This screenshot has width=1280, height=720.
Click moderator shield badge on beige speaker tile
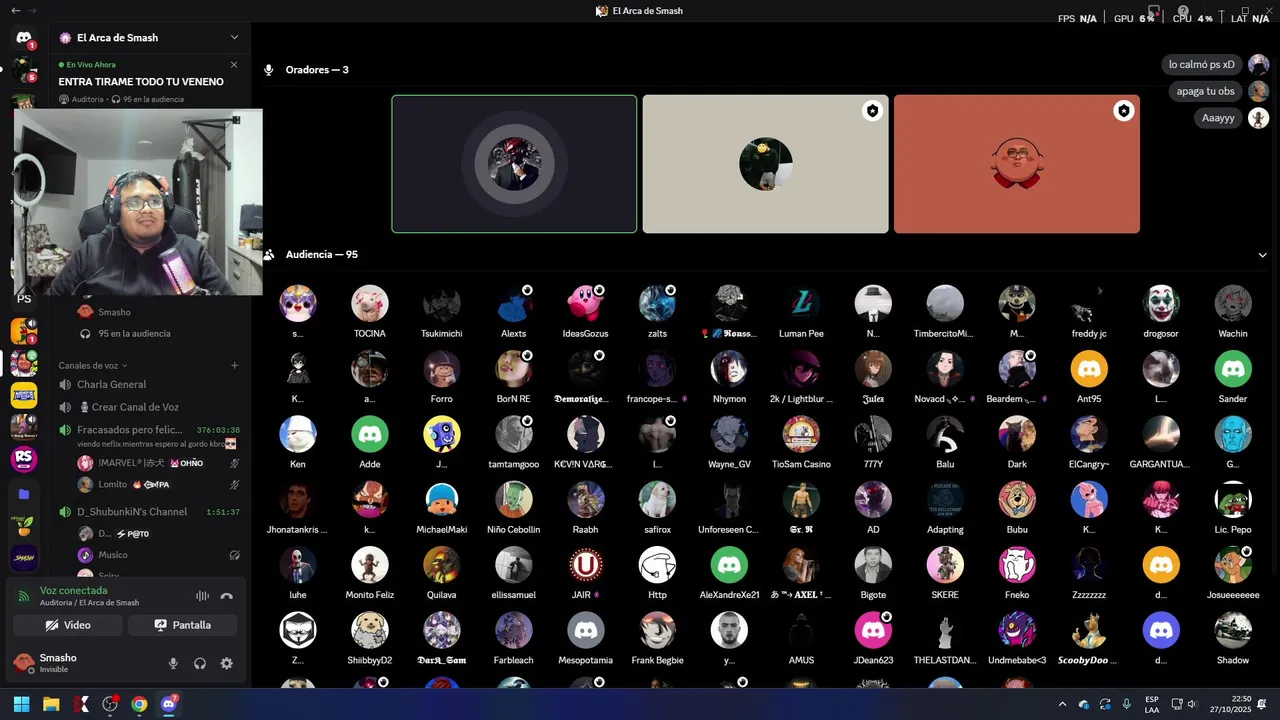(872, 111)
